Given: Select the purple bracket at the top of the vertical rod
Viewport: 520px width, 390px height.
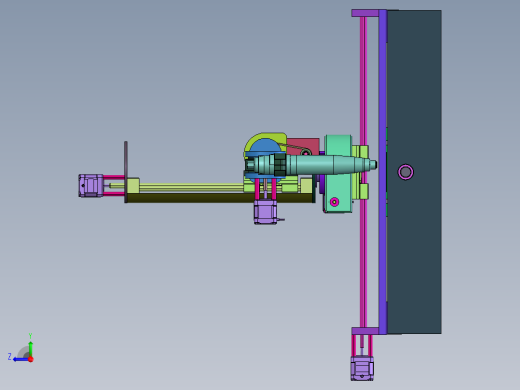Looking at the screenshot, I should click(x=365, y=13).
